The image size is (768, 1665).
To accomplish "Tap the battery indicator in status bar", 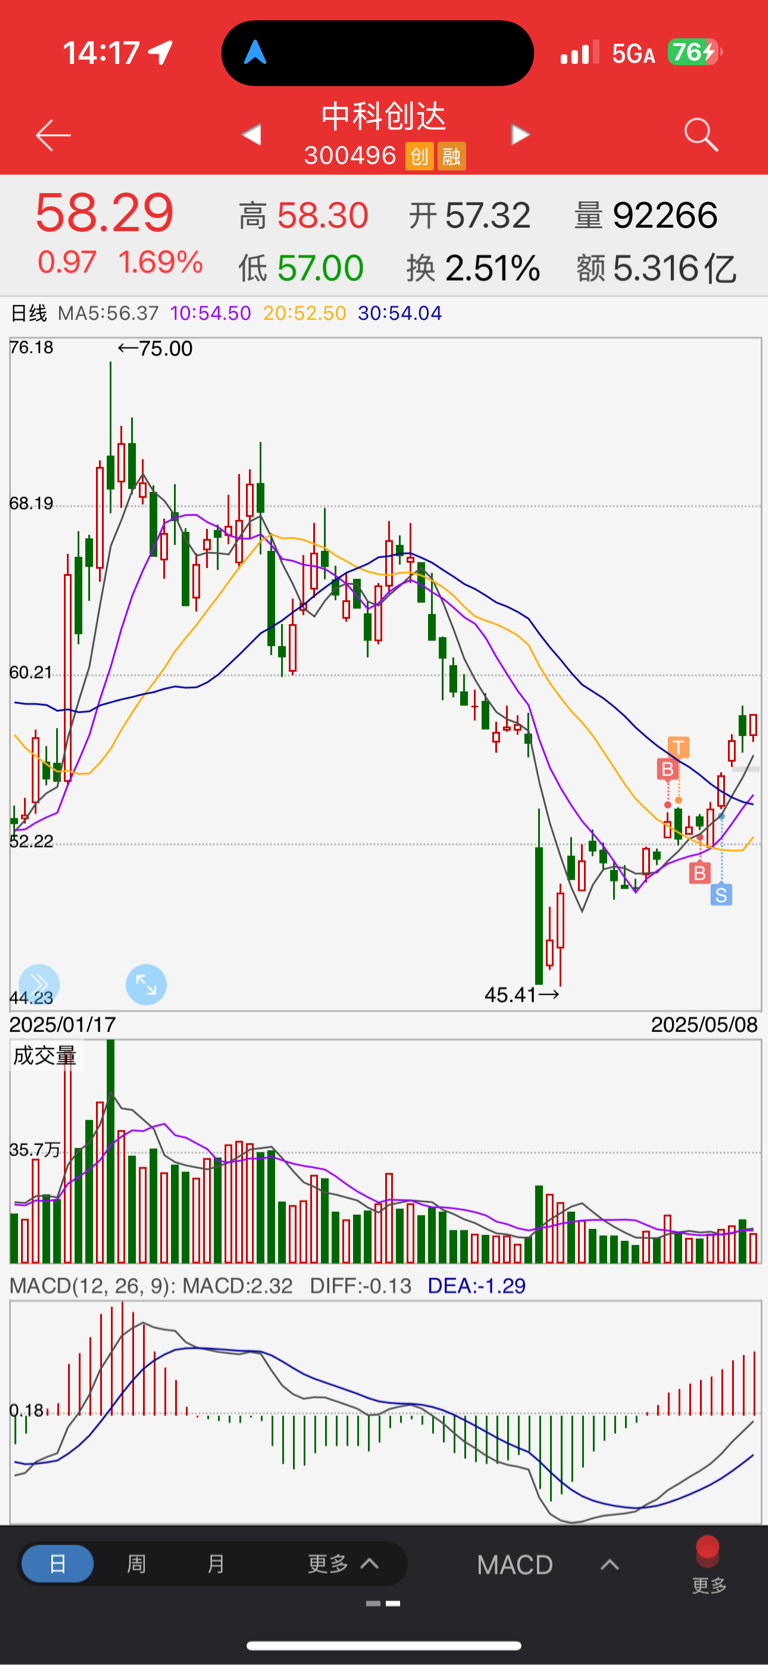I will tap(696, 52).
